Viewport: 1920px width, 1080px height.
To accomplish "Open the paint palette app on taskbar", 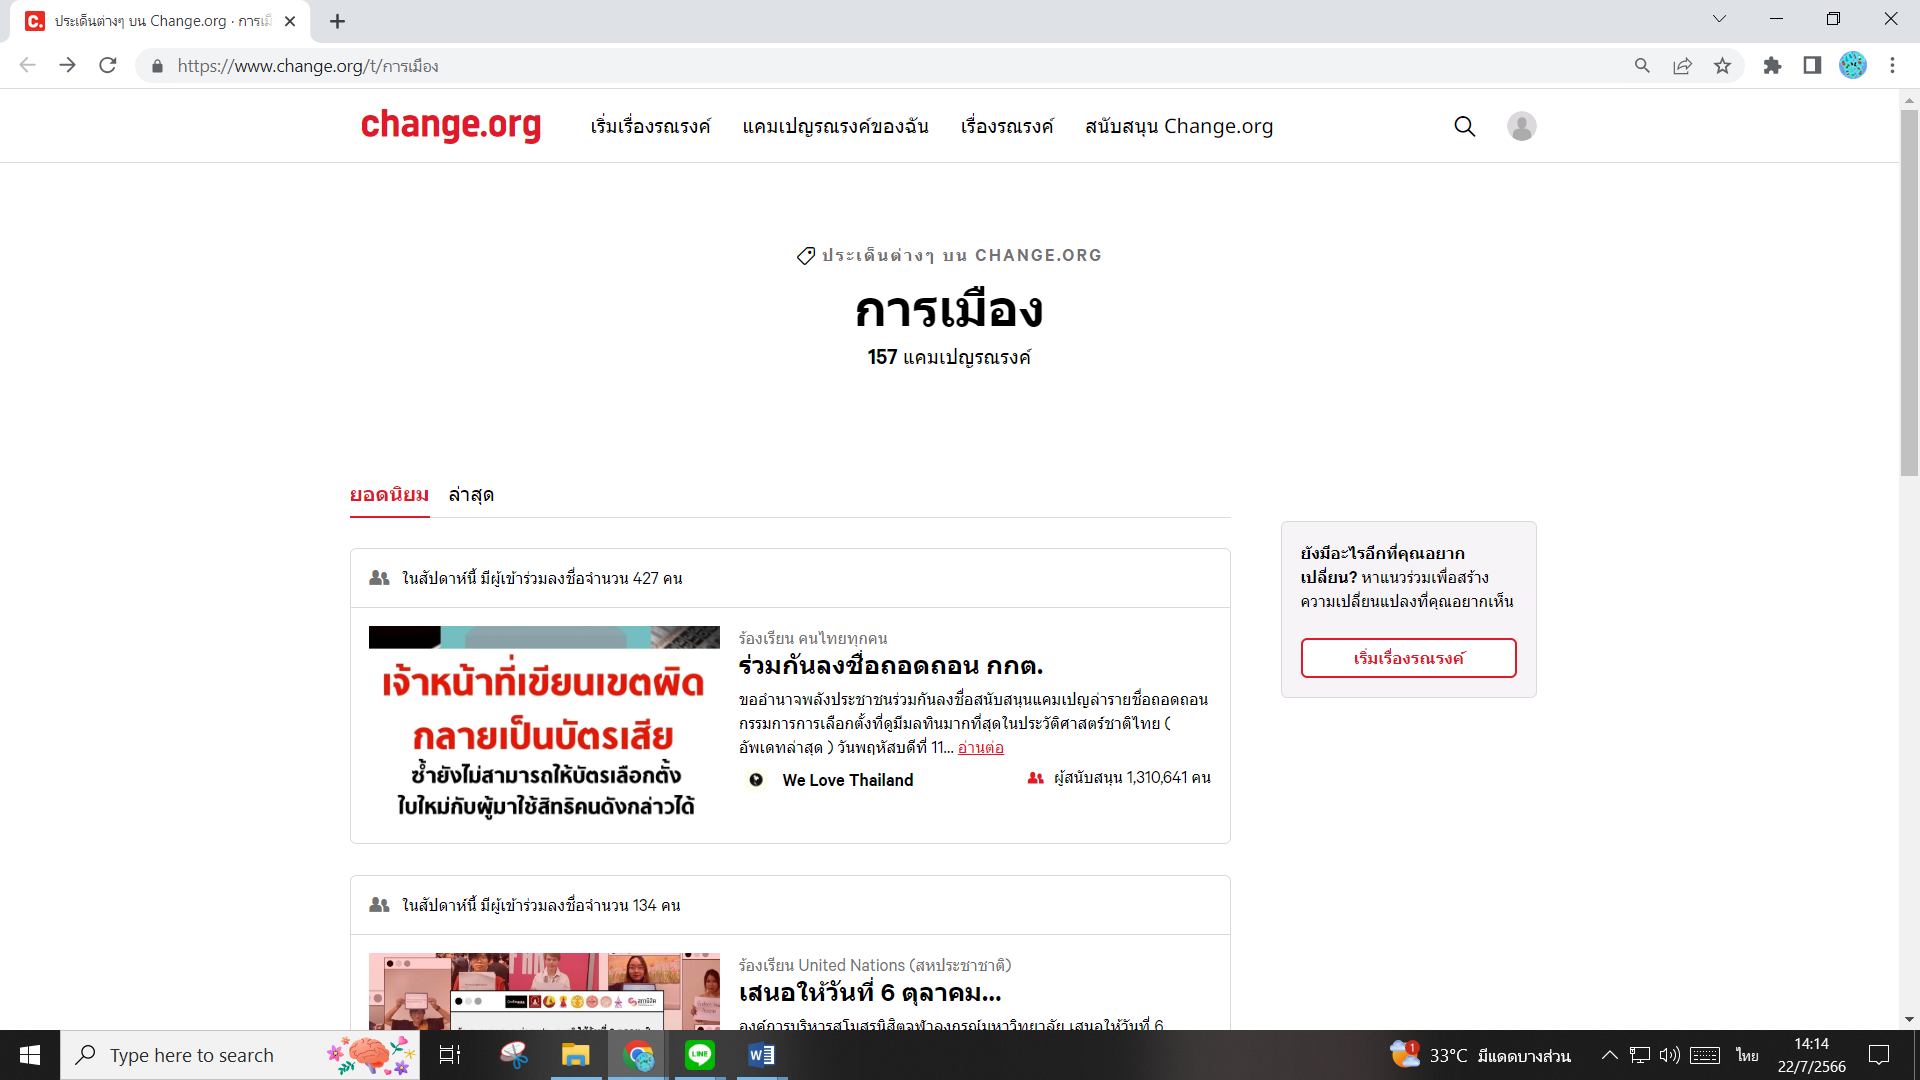I will click(x=513, y=1055).
